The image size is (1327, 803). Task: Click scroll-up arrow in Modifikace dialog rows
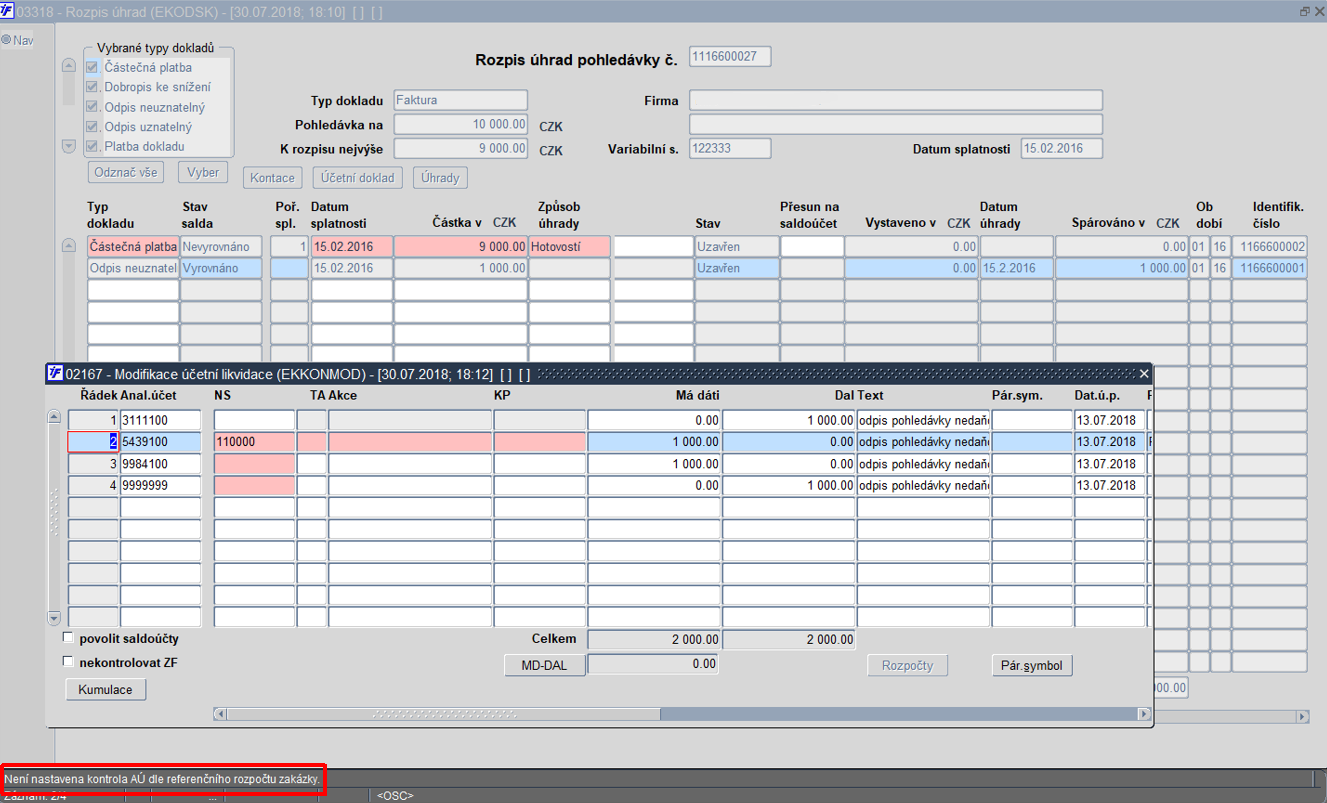pyautogui.click(x=54, y=418)
